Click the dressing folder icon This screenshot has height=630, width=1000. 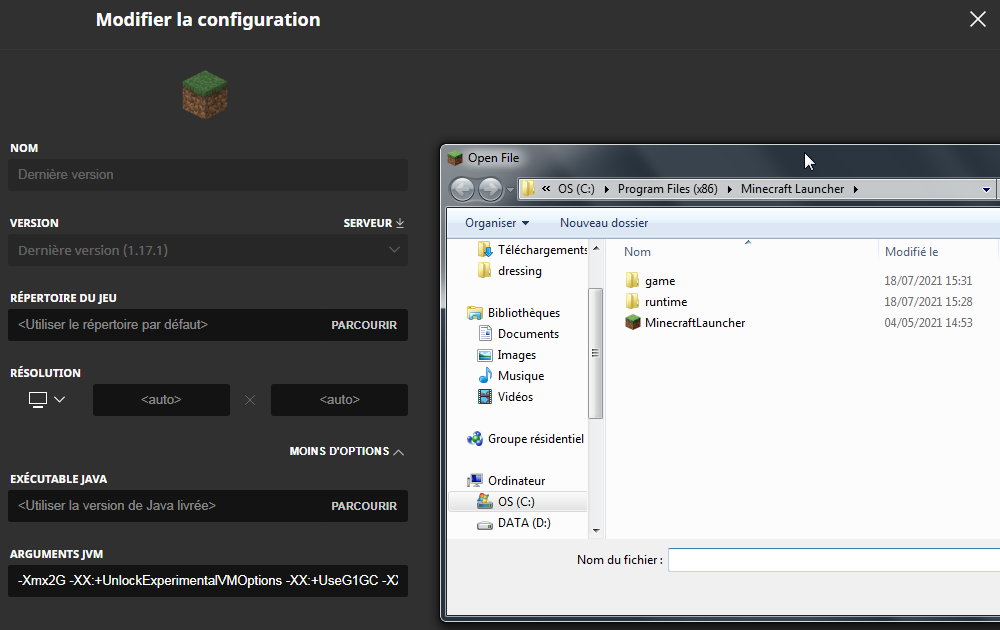(485, 270)
